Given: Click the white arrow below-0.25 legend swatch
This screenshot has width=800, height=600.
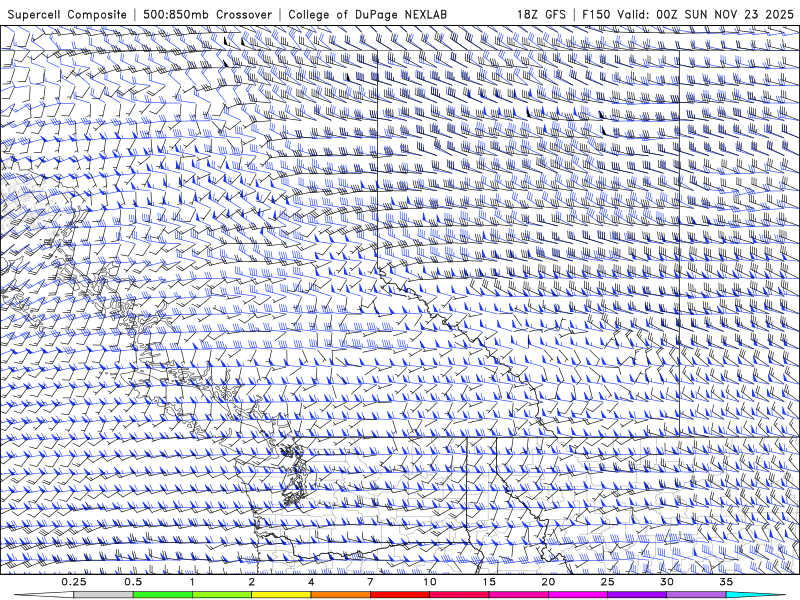Looking at the screenshot, I should pos(44,595).
